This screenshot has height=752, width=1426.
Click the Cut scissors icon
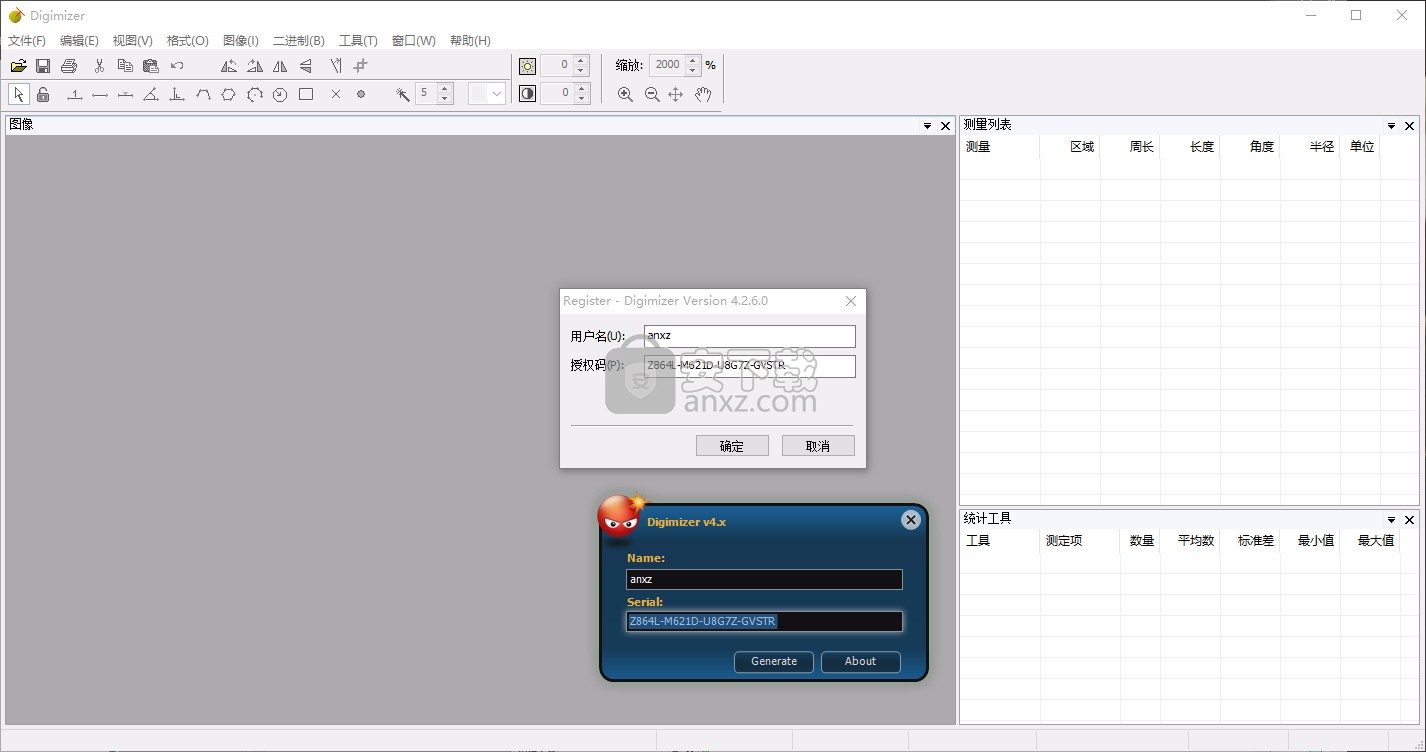pyautogui.click(x=99, y=66)
